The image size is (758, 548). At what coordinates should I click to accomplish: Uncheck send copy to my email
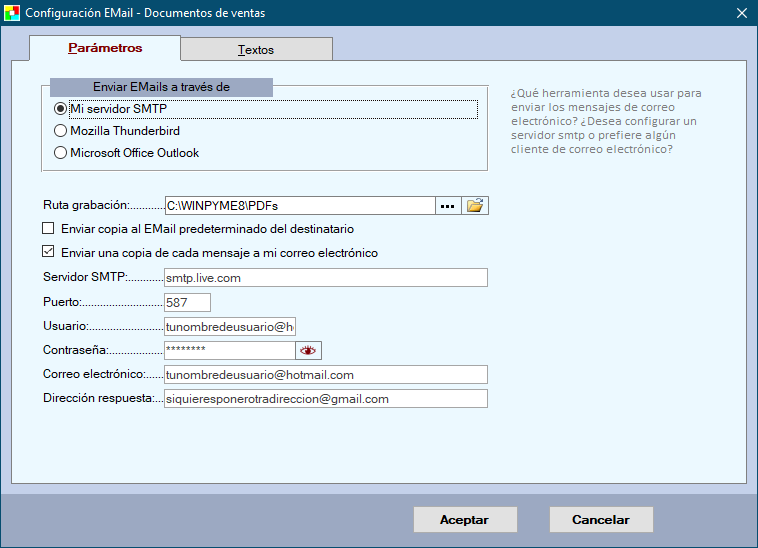49,253
